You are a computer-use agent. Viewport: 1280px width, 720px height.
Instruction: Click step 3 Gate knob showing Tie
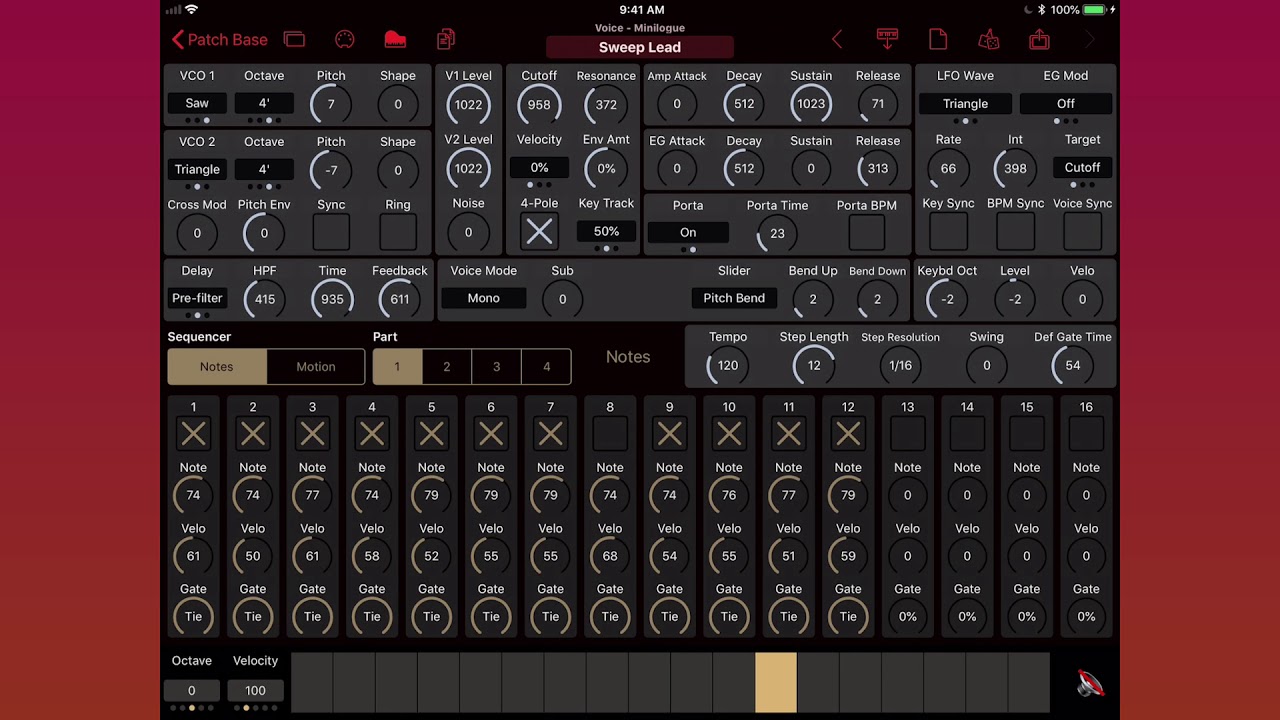(312, 617)
